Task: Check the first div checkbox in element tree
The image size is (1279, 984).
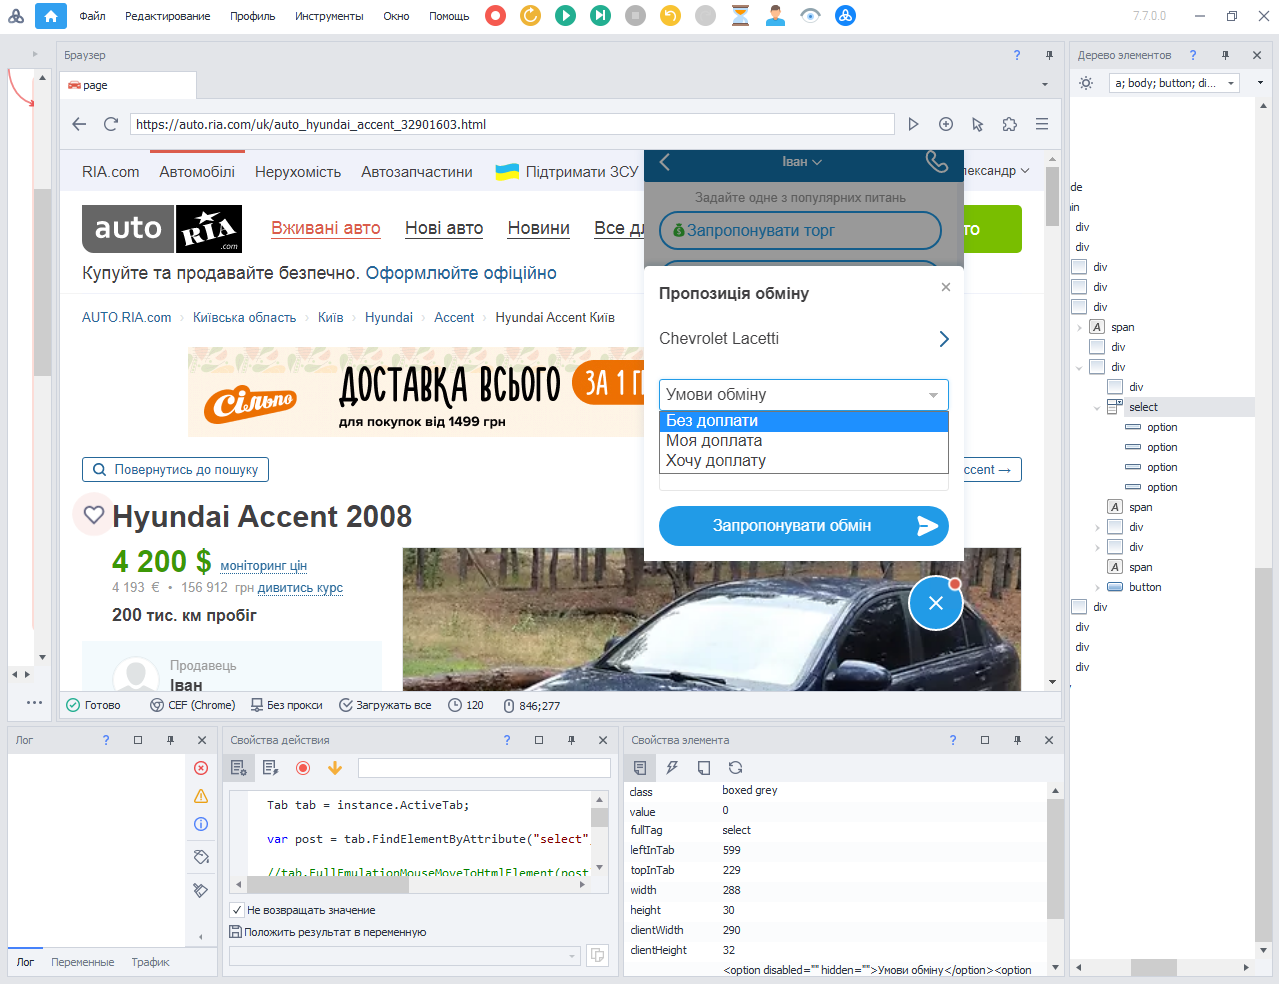Action: click(x=1079, y=267)
